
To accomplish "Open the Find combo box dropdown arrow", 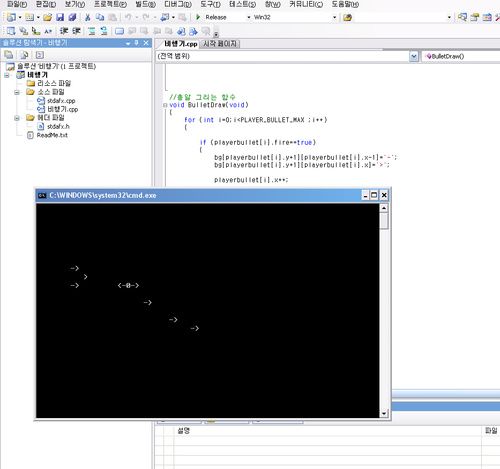I will pos(449,17).
